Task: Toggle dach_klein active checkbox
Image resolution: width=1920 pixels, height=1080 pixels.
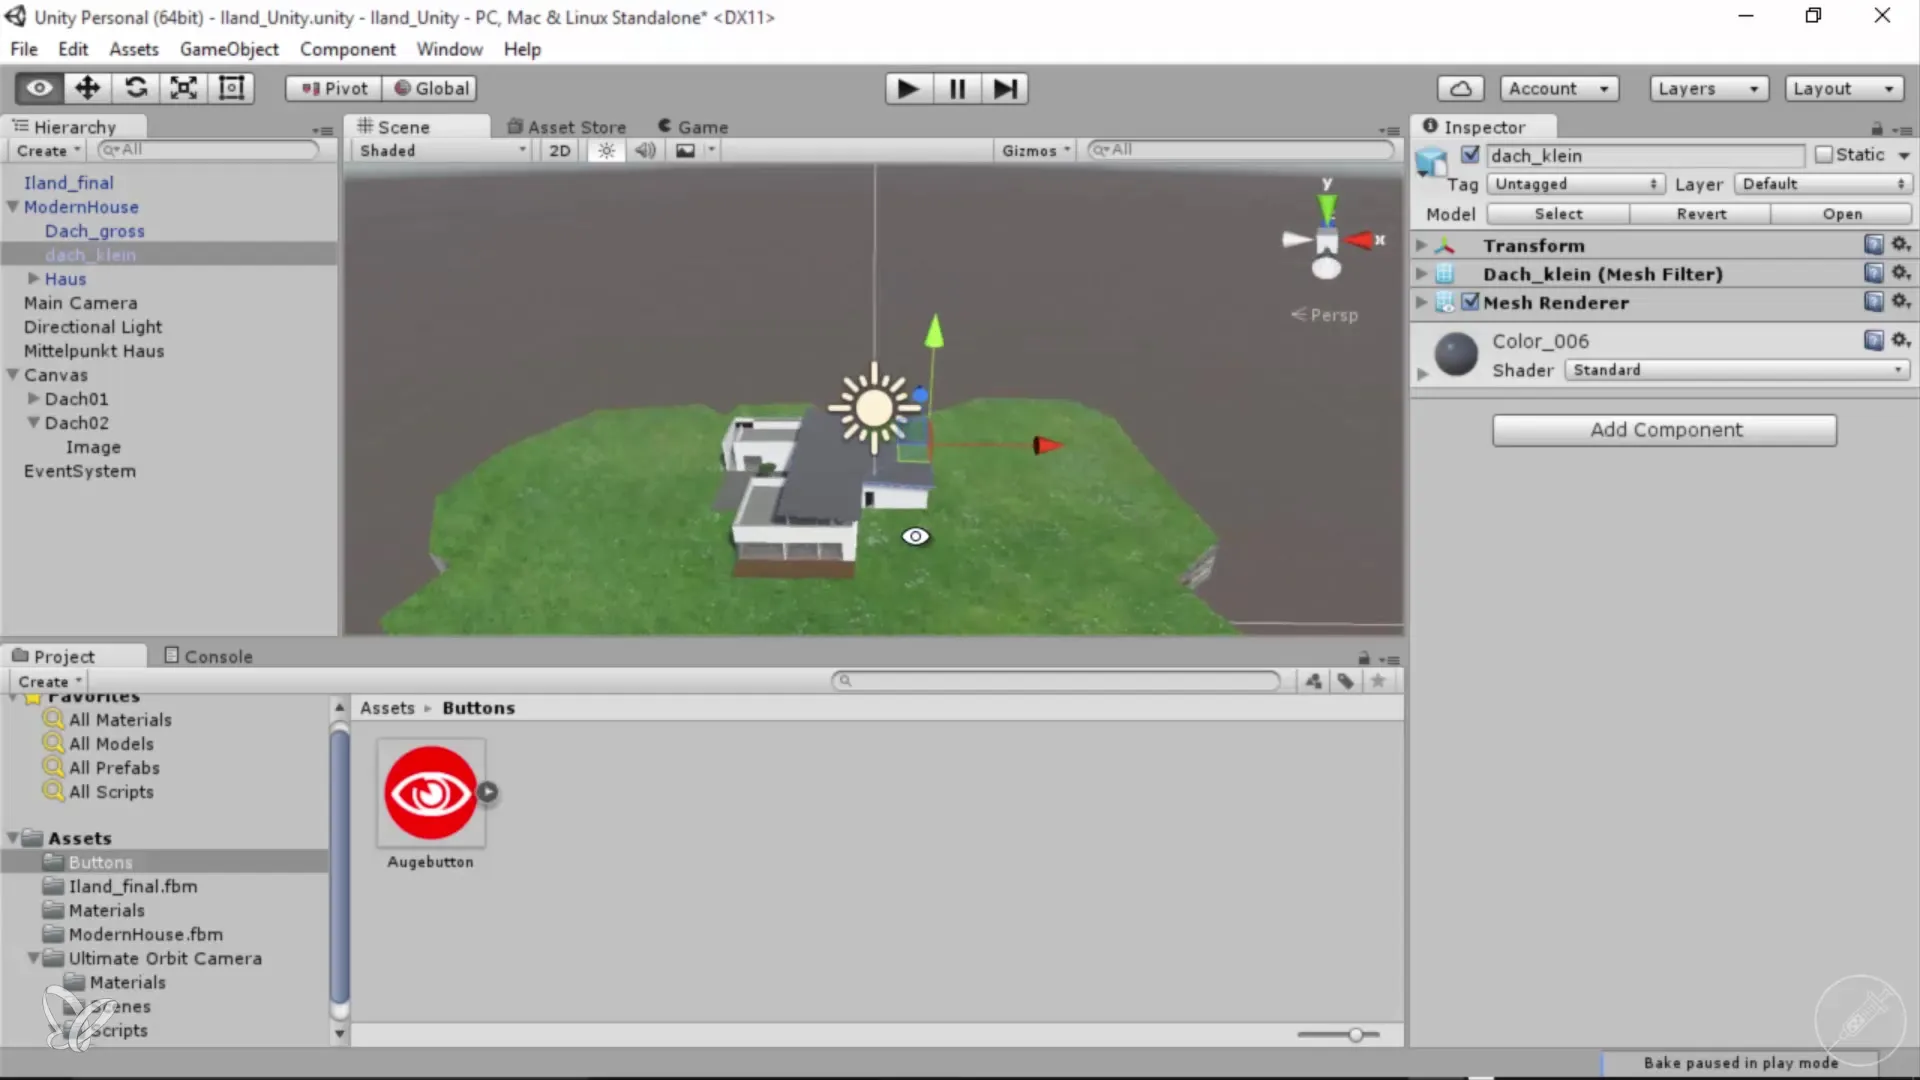Action: 1470,155
